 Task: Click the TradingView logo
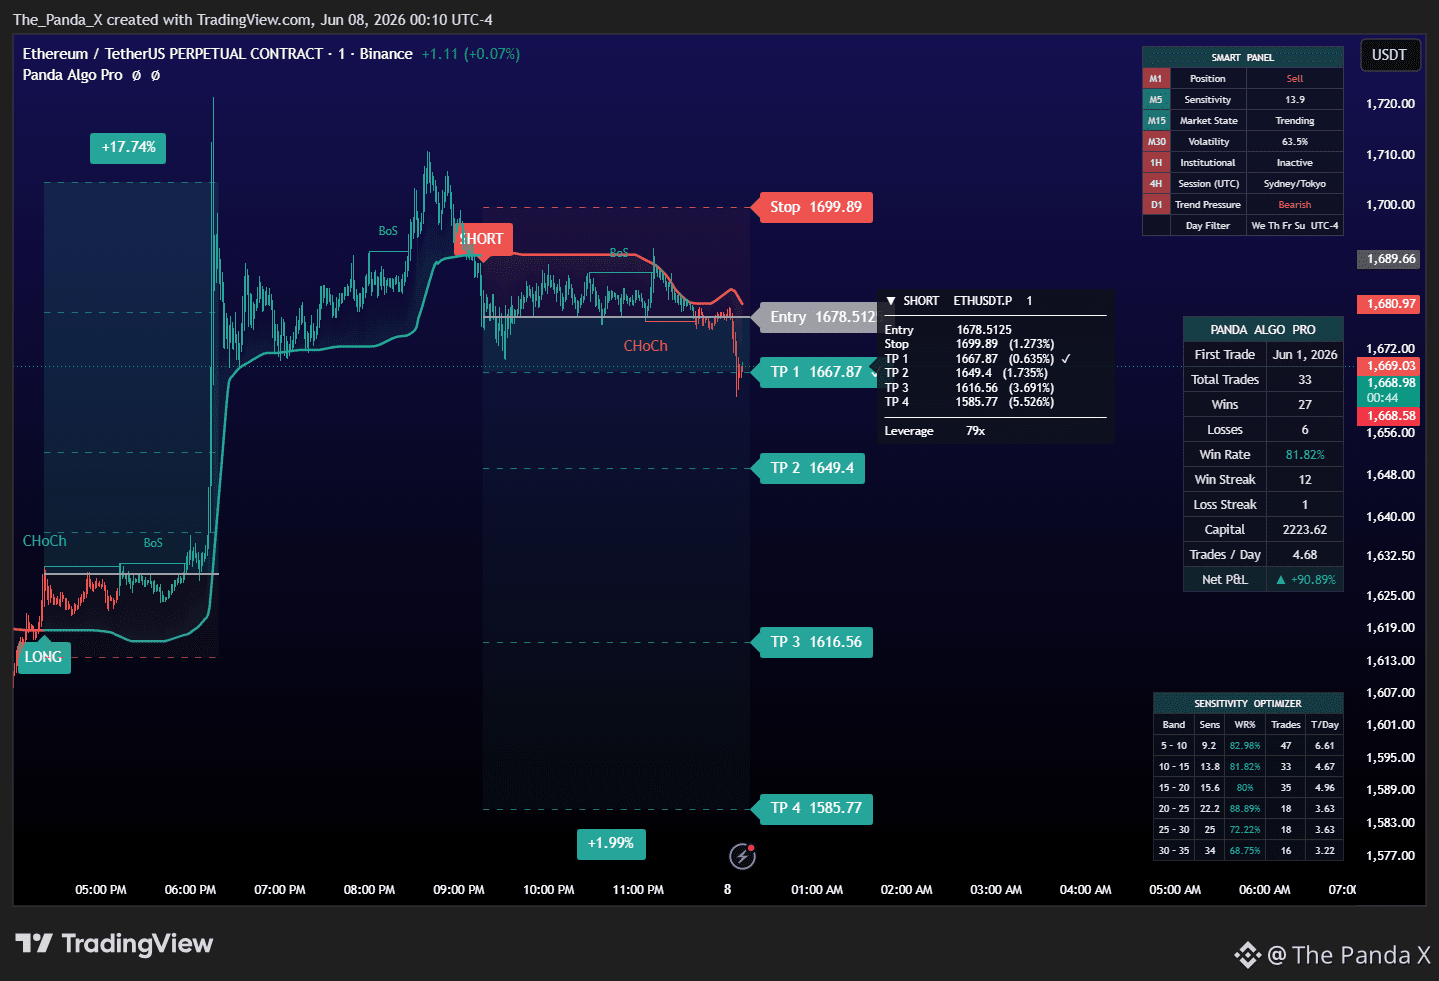(114, 944)
